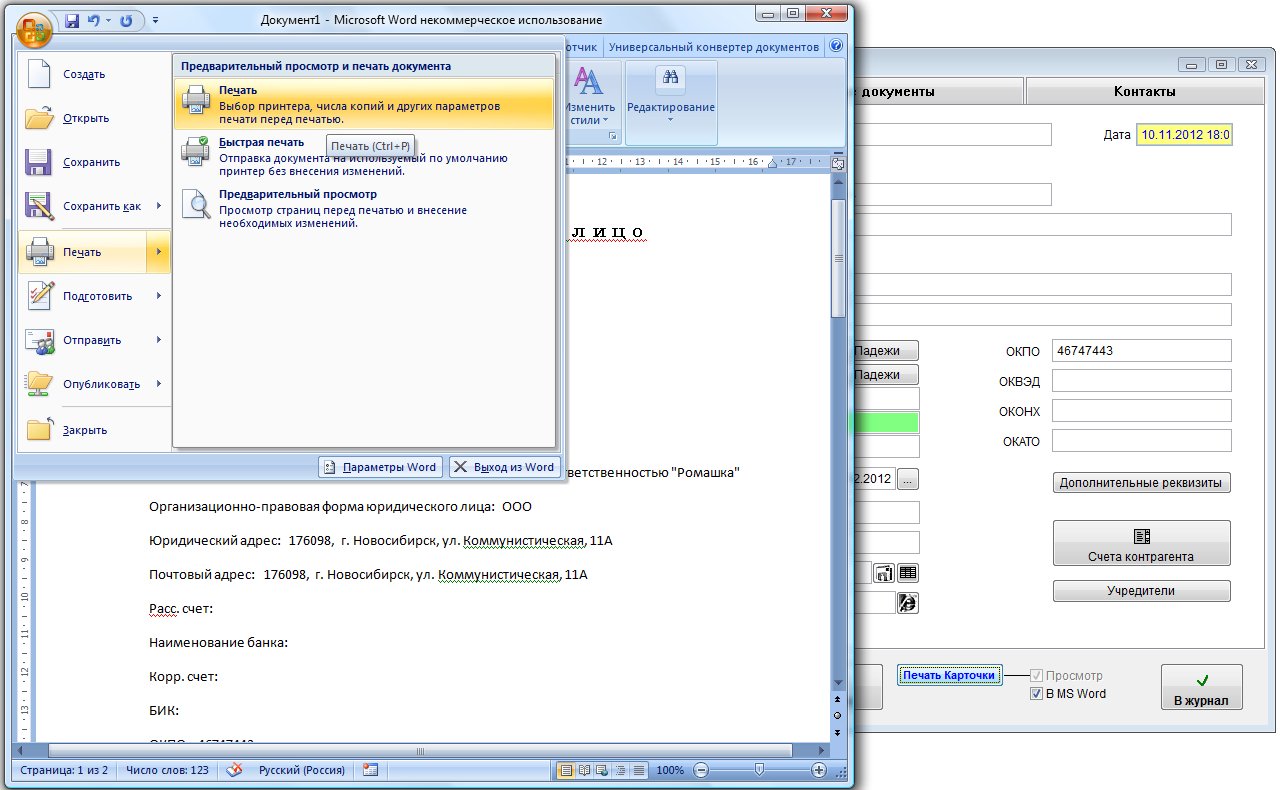The image size is (1280, 790).
Task: Click the Save icon in Quick Access Toolbar
Action: [x=72, y=20]
